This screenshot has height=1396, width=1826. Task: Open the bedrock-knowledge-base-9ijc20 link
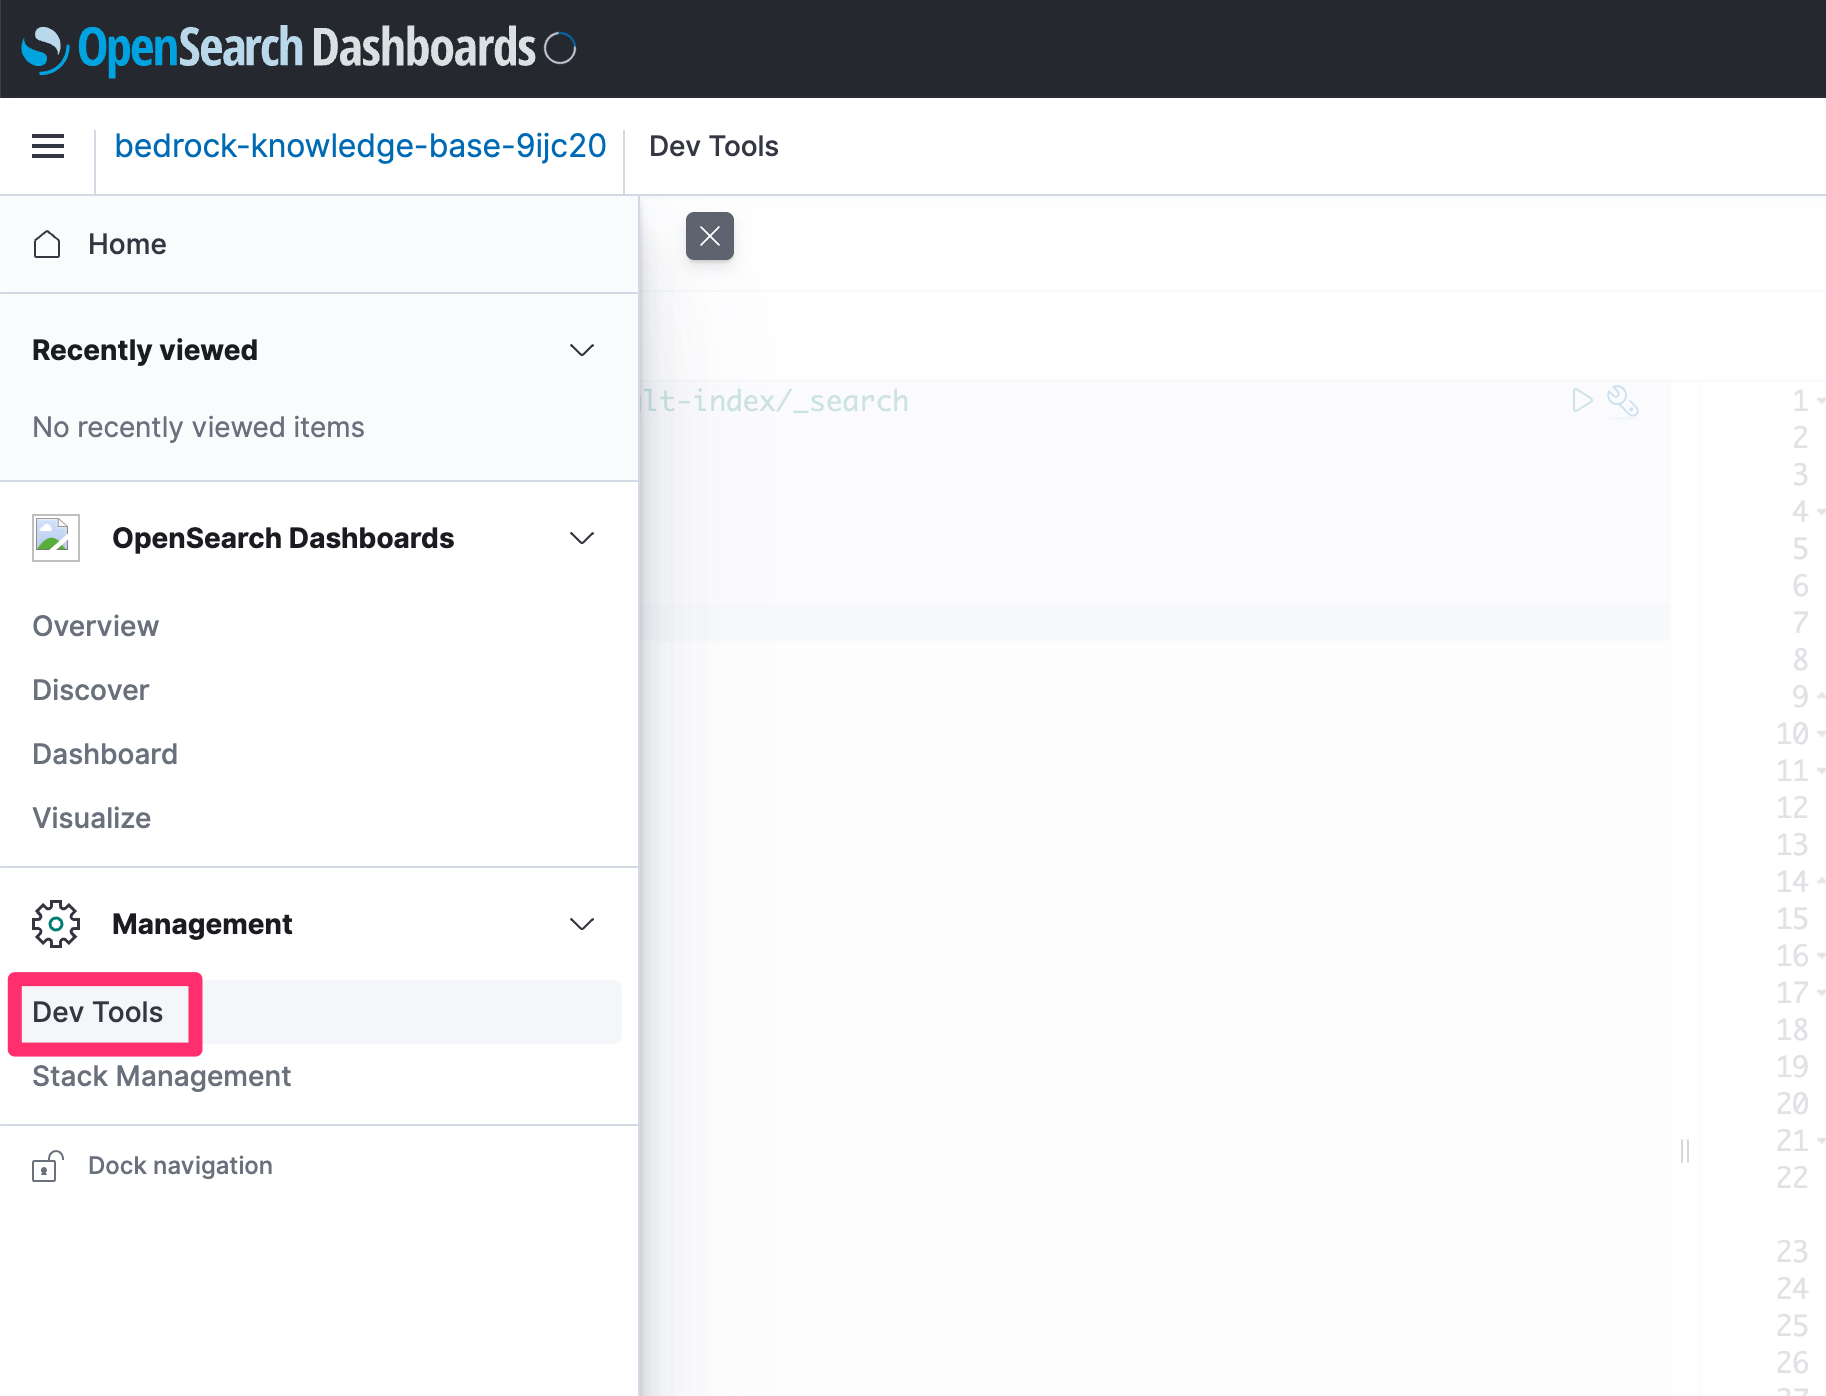pos(360,146)
